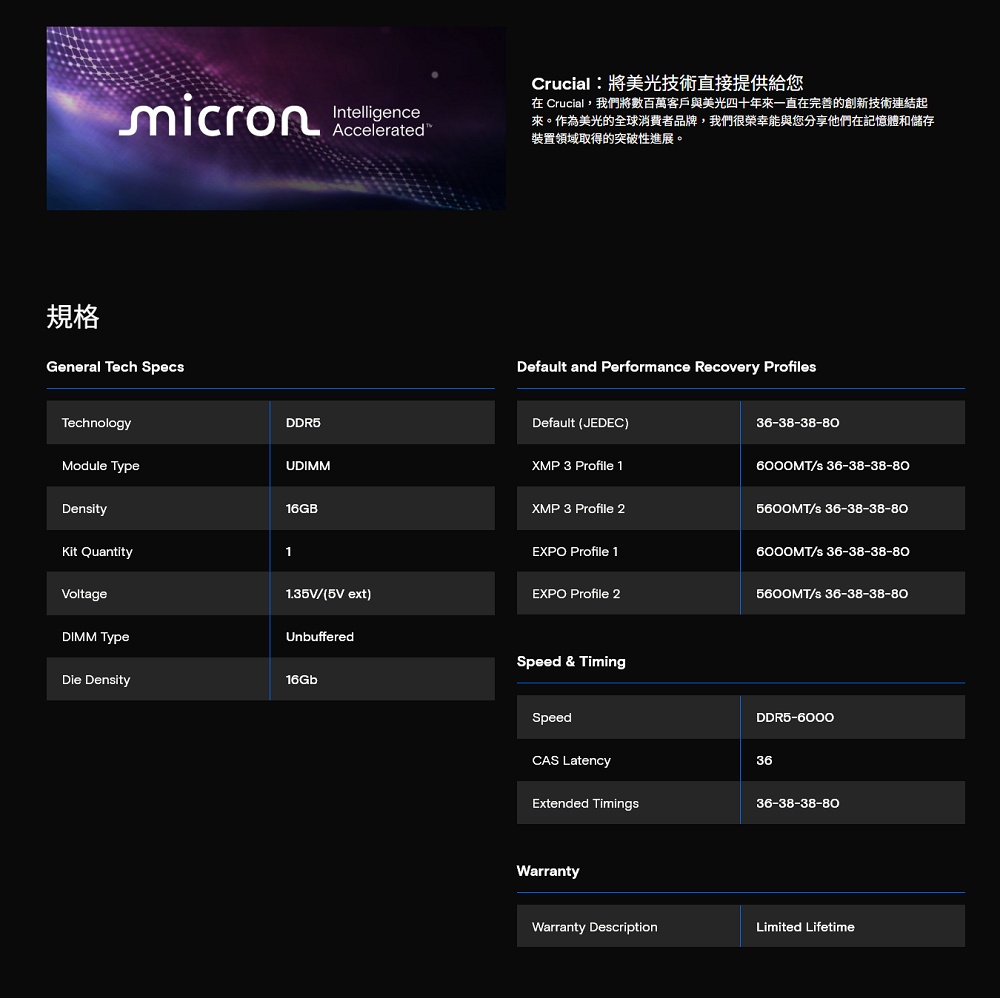The image size is (1000, 998).
Task: Click the 16GB density value
Action: coord(300,508)
